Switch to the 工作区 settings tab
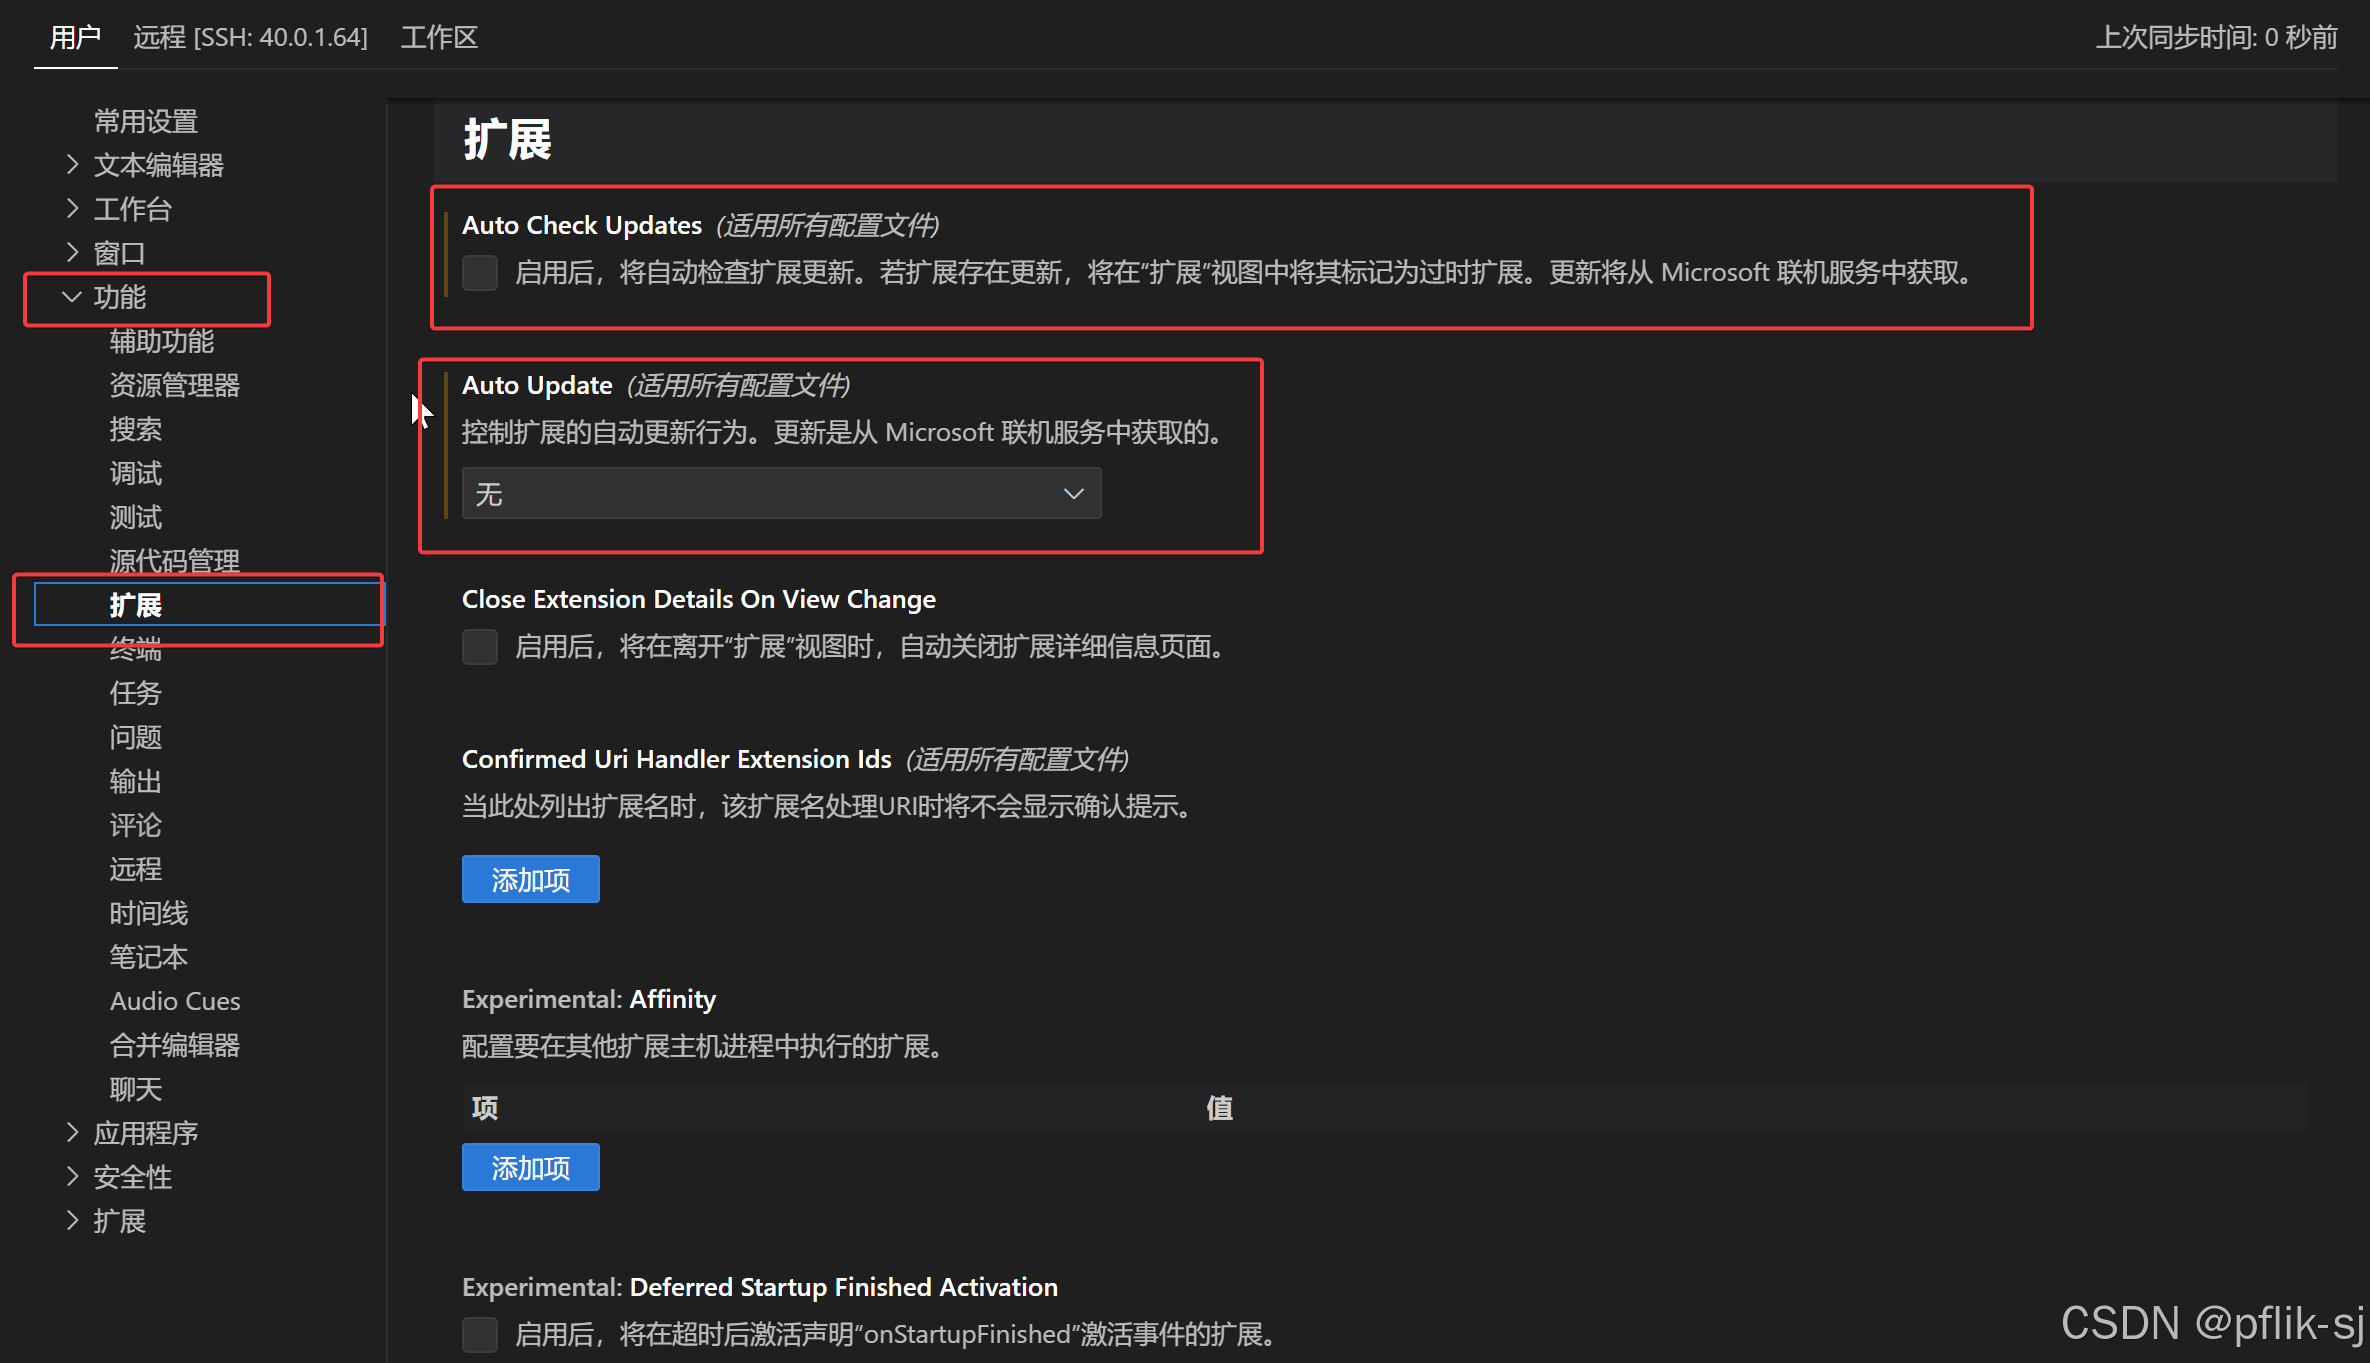The width and height of the screenshot is (2370, 1363). click(439, 38)
